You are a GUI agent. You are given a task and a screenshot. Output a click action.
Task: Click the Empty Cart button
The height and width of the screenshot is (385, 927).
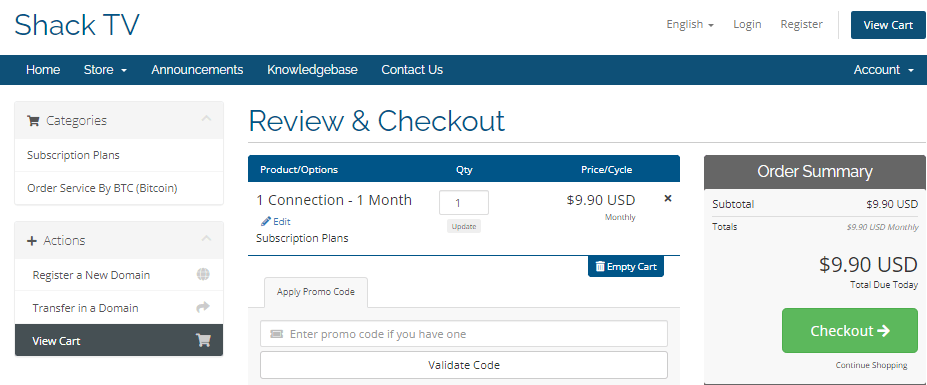(626, 266)
